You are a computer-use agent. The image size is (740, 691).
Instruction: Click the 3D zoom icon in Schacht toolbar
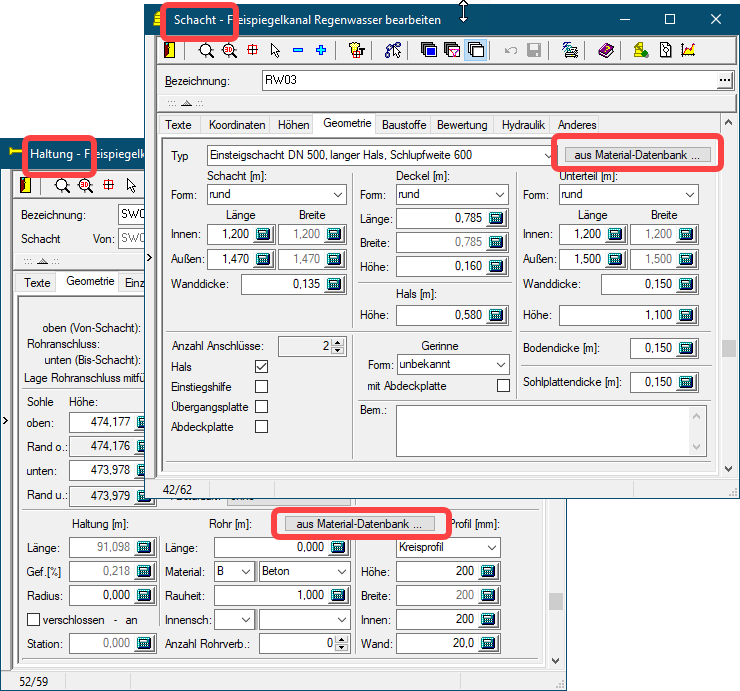click(x=229, y=49)
